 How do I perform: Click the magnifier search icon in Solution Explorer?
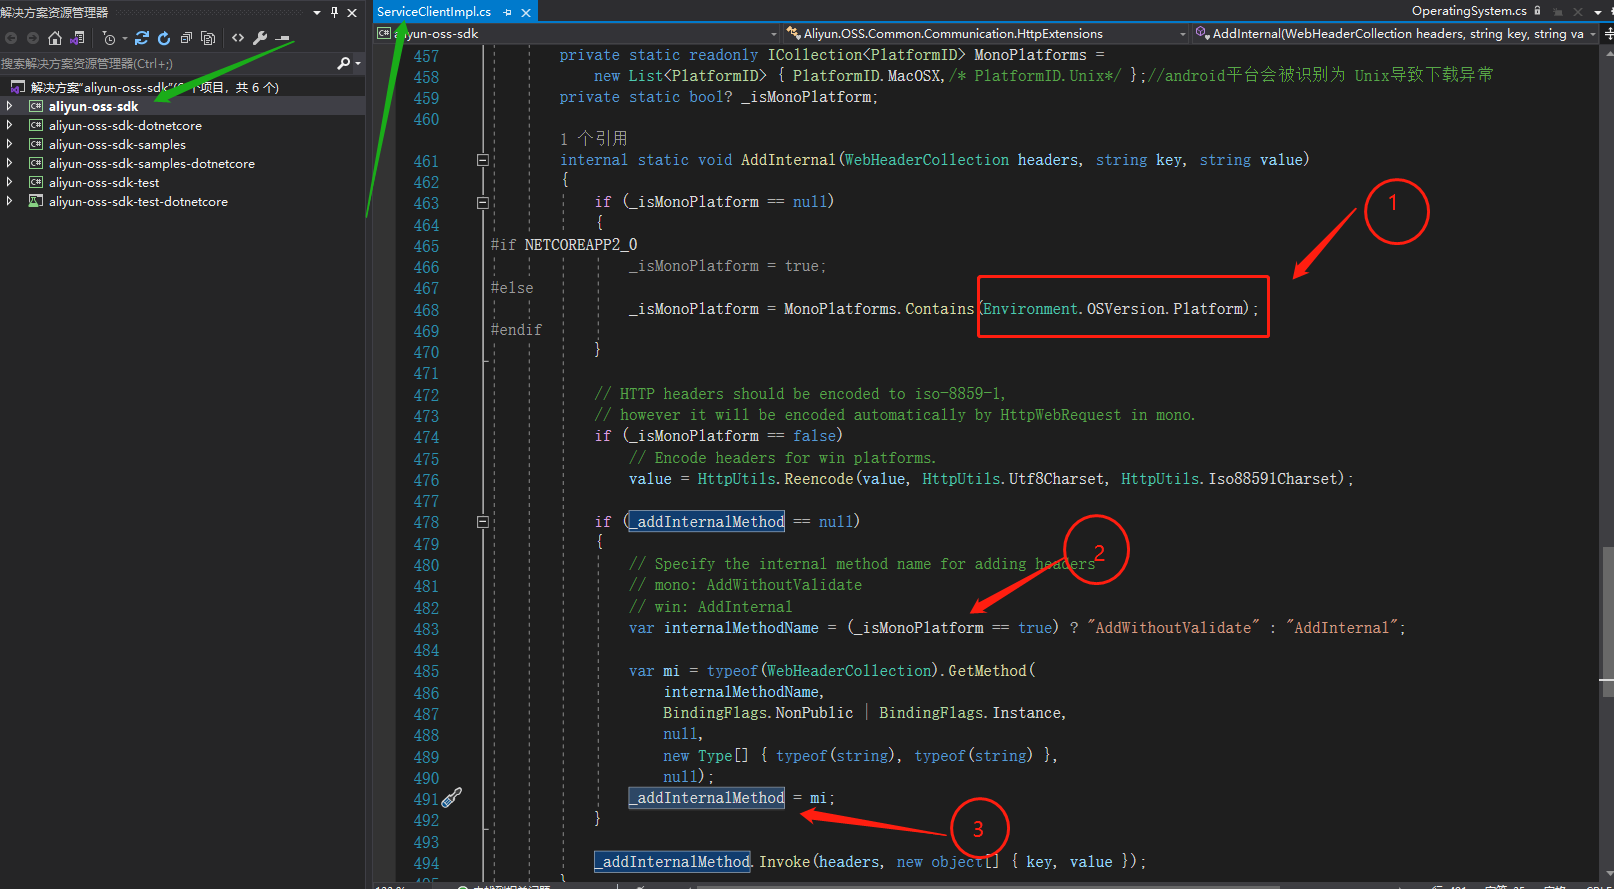pyautogui.click(x=344, y=63)
